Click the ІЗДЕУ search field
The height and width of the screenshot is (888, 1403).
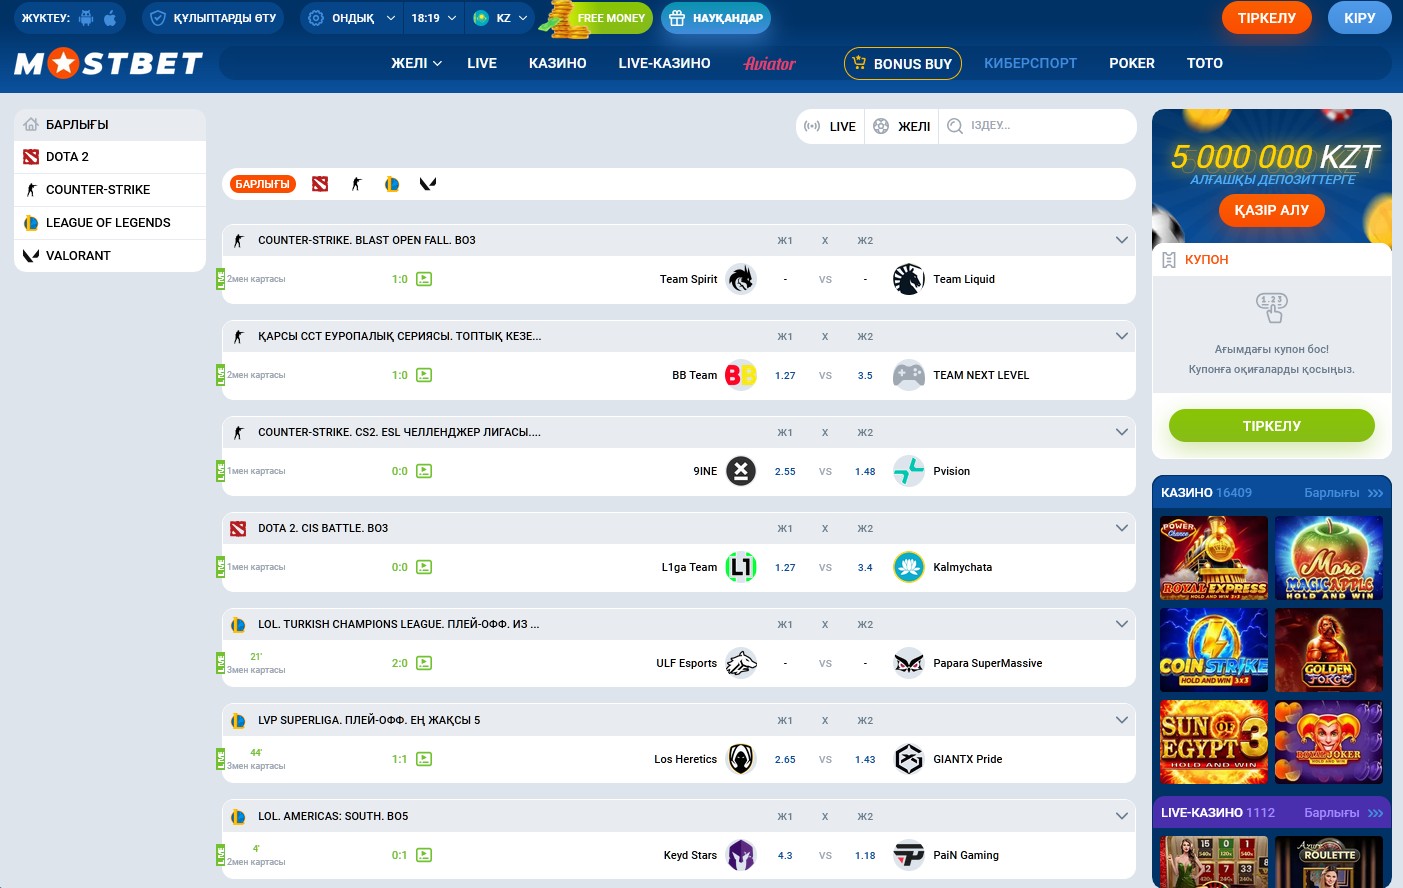click(1038, 126)
